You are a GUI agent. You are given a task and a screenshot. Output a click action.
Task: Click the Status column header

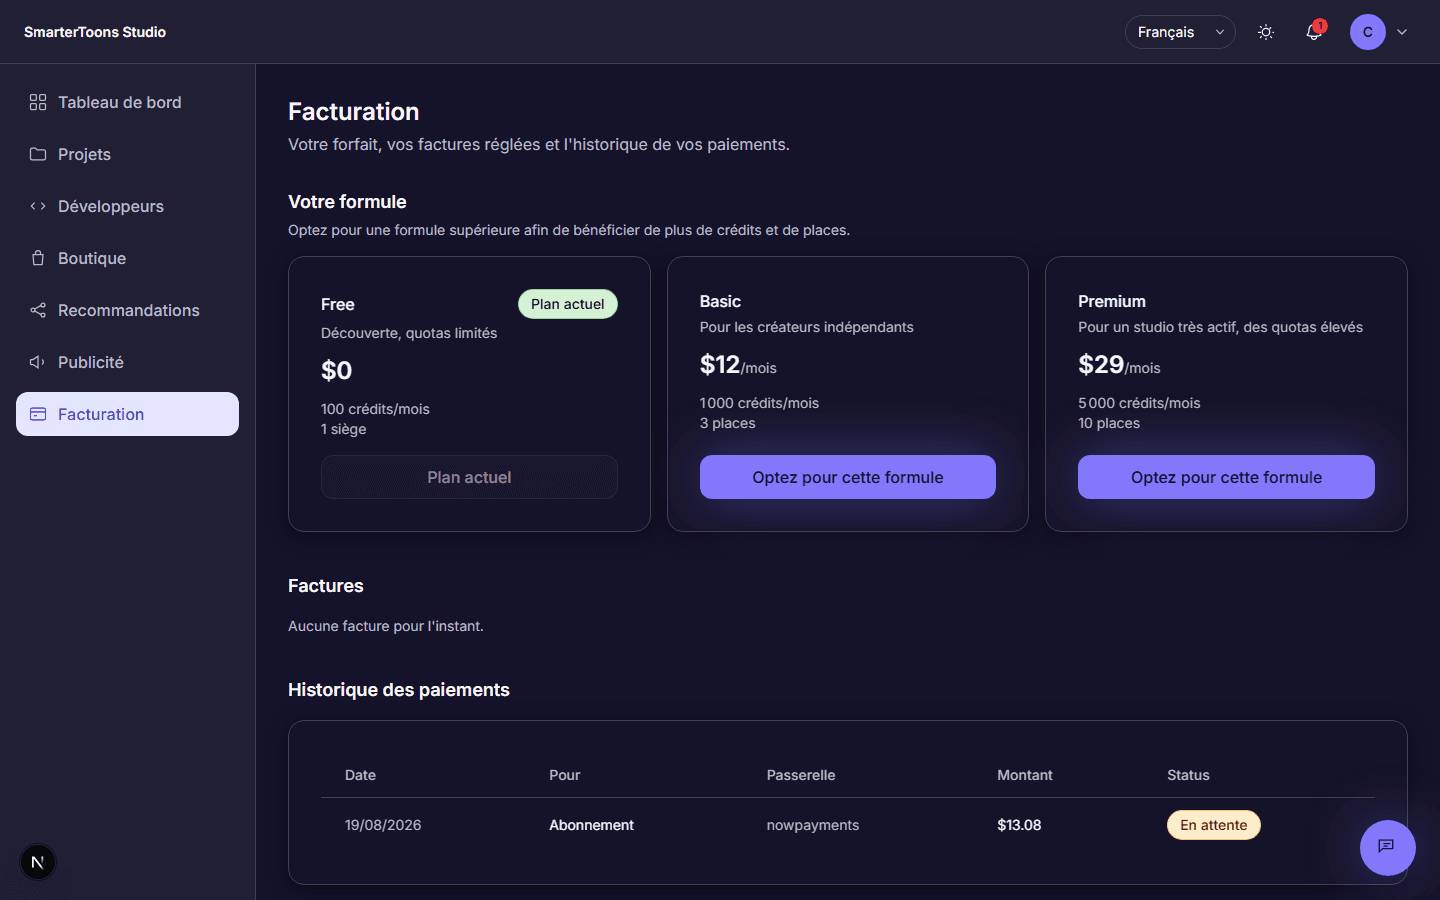pyautogui.click(x=1188, y=775)
